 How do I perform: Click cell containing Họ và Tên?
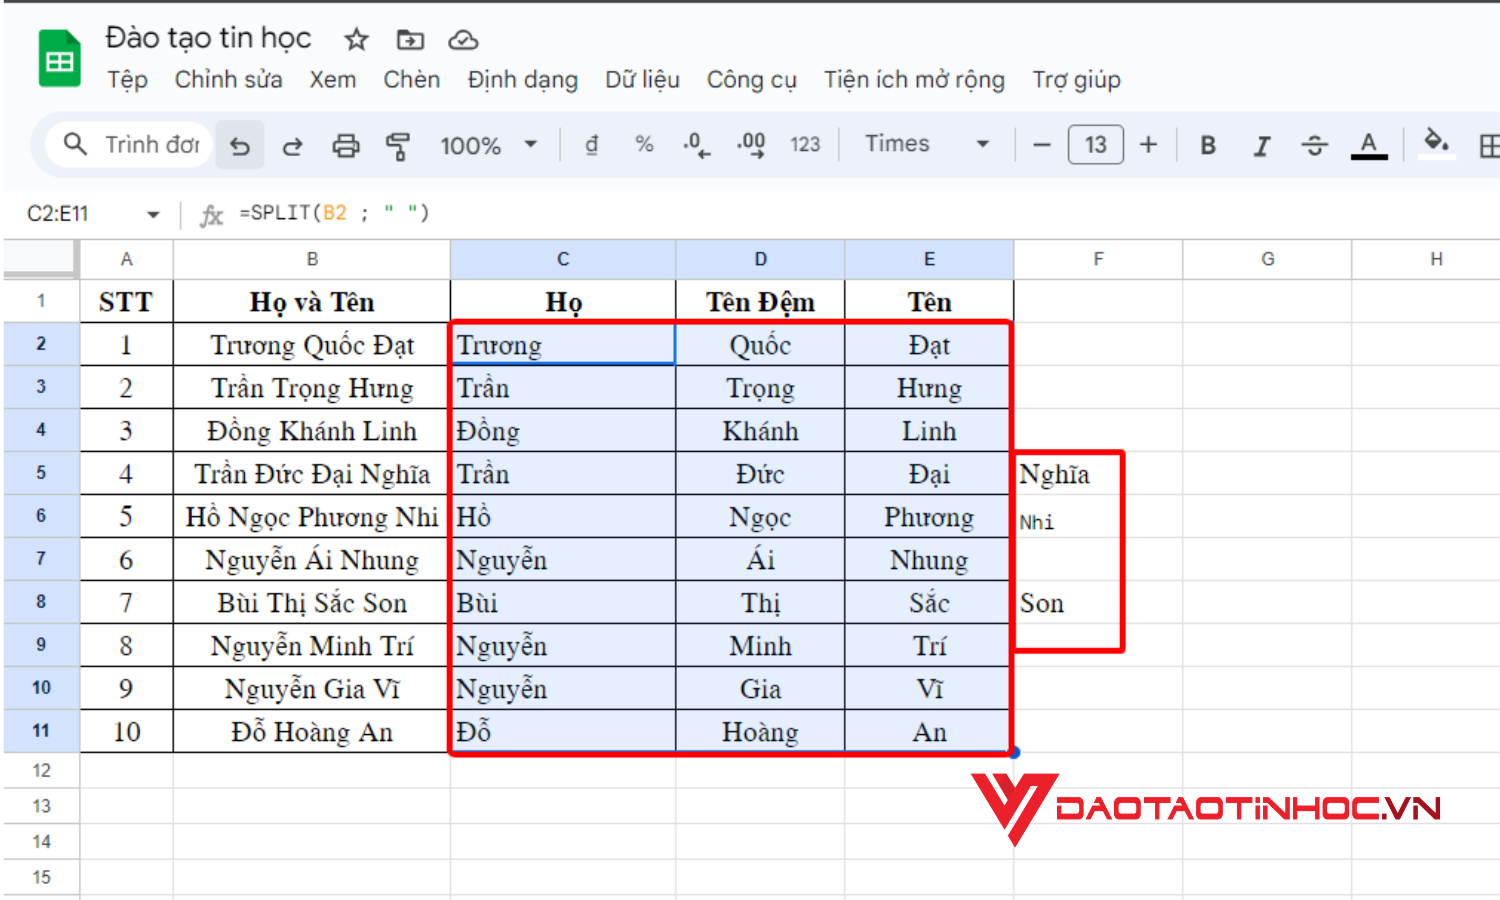[x=312, y=302]
